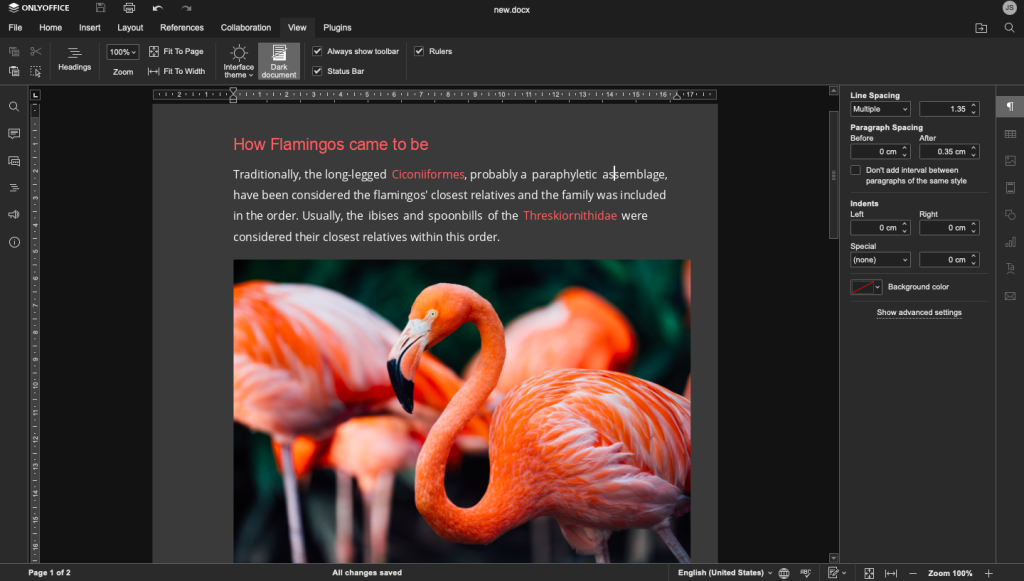
Task: Open the Line Spacing dropdown
Action: (878, 108)
